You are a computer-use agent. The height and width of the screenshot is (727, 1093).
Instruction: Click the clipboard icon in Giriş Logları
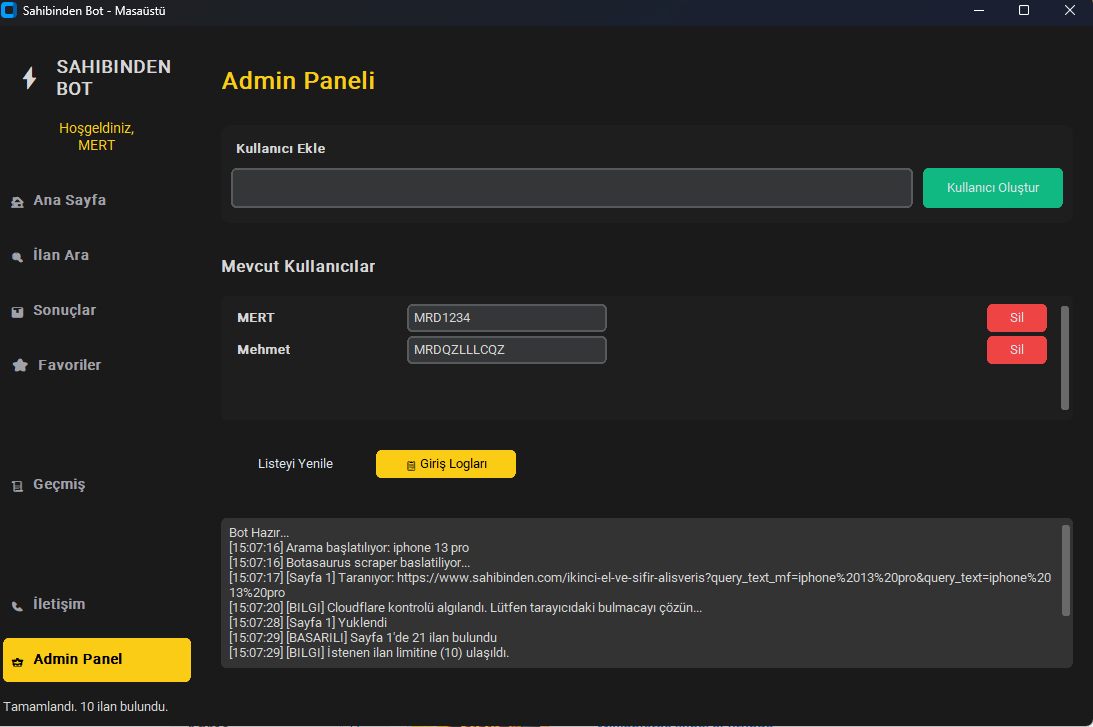click(x=411, y=466)
